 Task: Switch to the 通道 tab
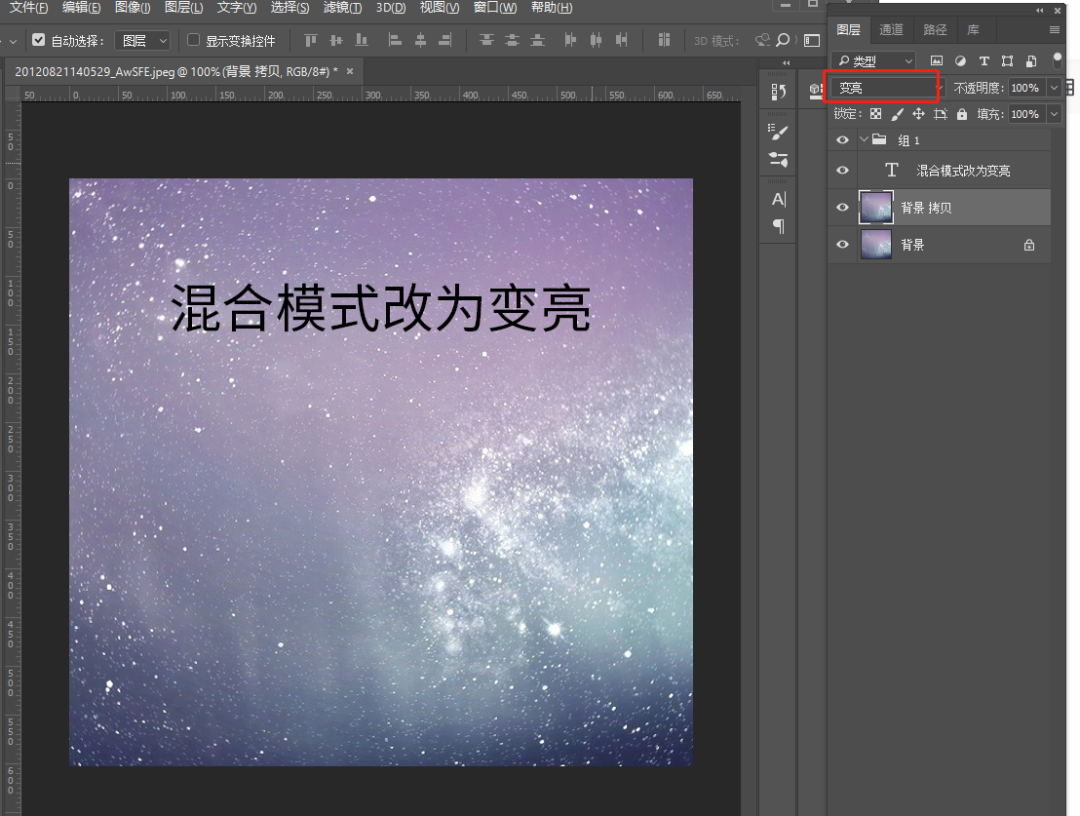tap(891, 30)
